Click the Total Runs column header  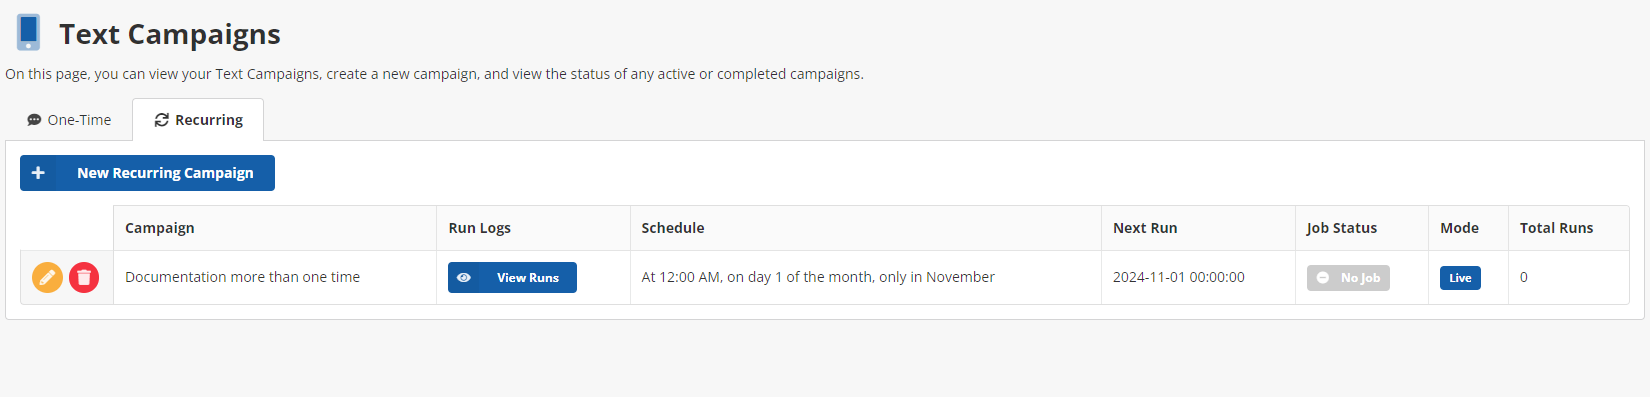pyautogui.click(x=1556, y=228)
